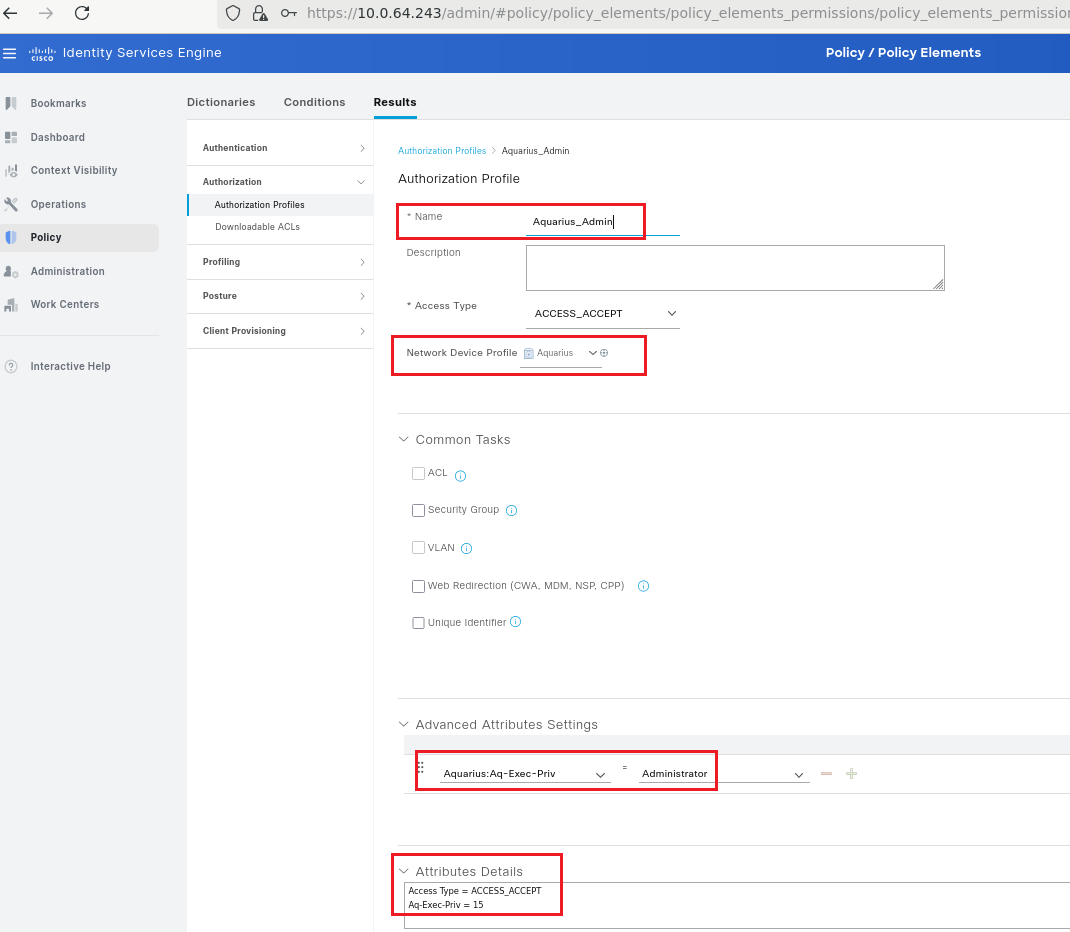Click the Name input field
The width and height of the screenshot is (1070, 932).
pos(603,222)
